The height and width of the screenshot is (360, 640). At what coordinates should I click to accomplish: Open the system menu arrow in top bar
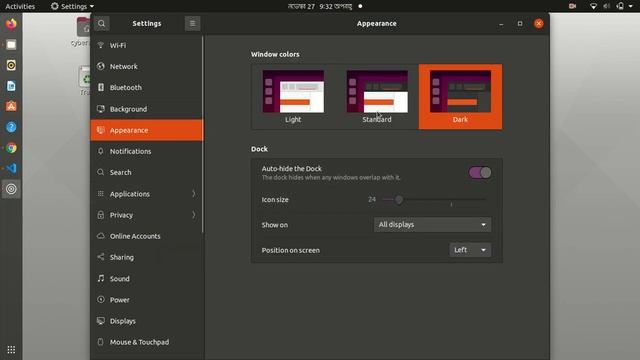click(631, 6)
